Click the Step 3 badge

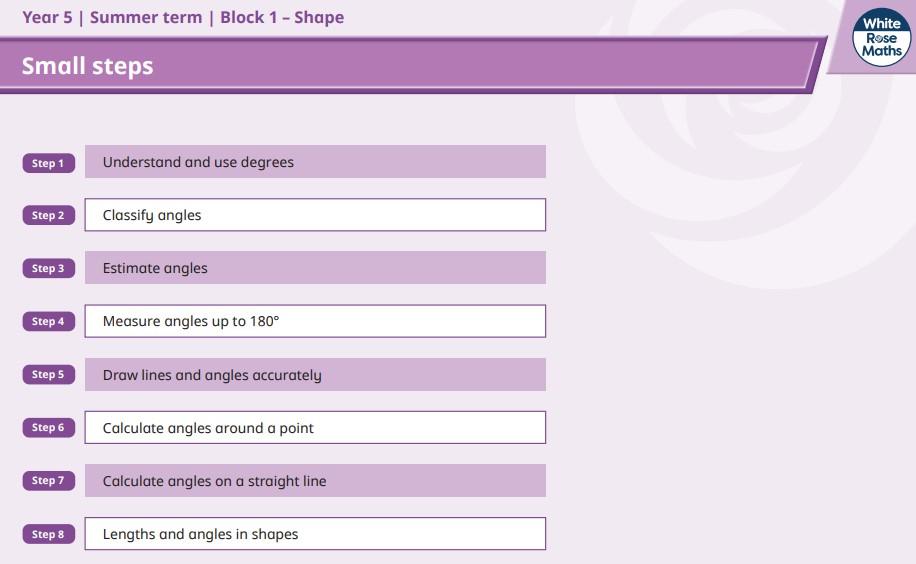pyautogui.click(x=48, y=269)
